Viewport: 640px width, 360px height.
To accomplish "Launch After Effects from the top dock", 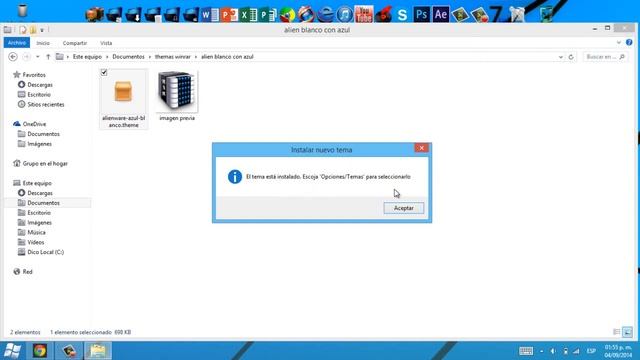I will click(441, 15).
